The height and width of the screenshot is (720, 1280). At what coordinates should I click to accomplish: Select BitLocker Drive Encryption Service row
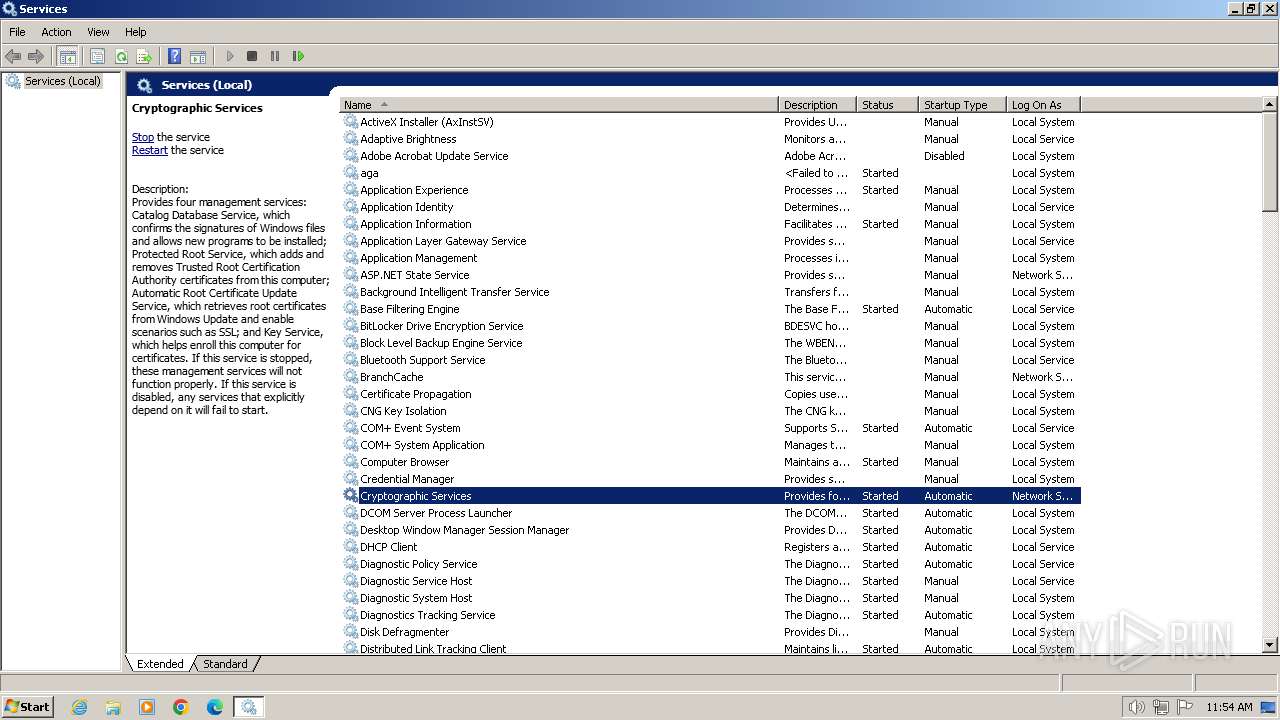point(710,326)
